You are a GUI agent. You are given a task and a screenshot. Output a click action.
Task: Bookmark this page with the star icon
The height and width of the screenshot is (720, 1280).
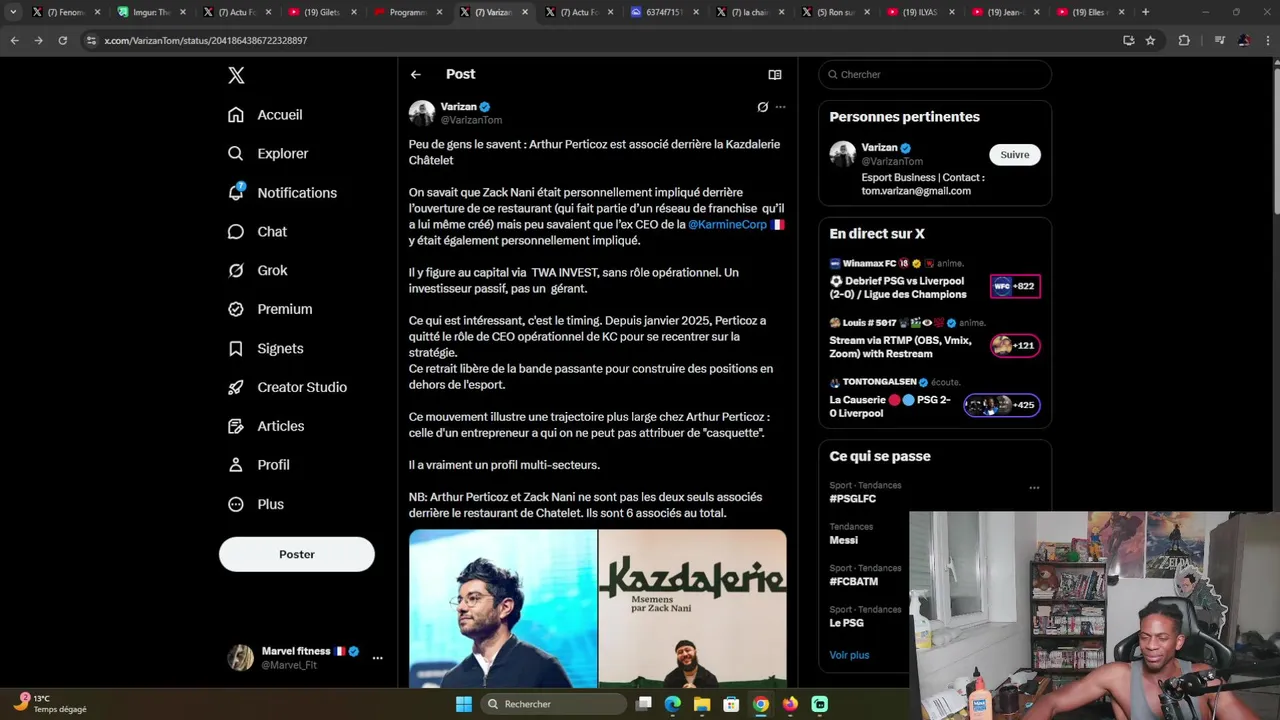click(1150, 40)
